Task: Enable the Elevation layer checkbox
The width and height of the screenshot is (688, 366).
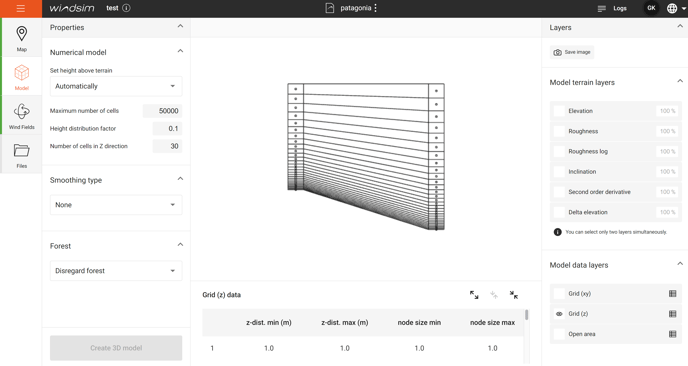Action: click(x=559, y=111)
